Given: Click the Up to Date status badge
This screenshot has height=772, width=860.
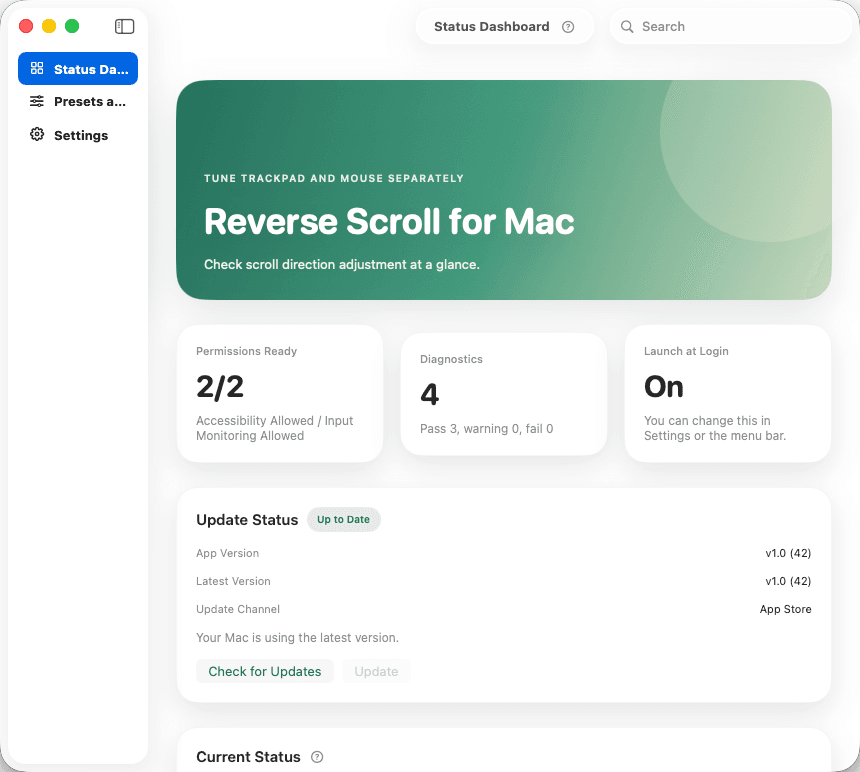Looking at the screenshot, I should click(x=343, y=519).
